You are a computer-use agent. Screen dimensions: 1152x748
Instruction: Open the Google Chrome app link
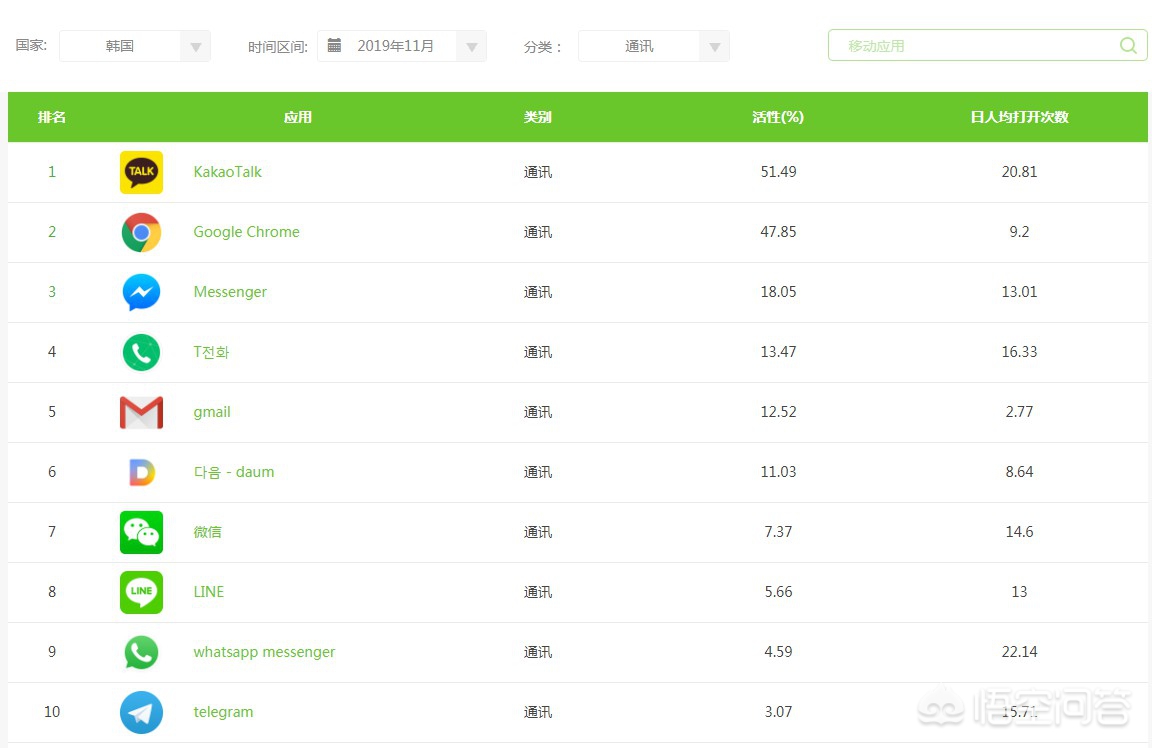coord(246,232)
